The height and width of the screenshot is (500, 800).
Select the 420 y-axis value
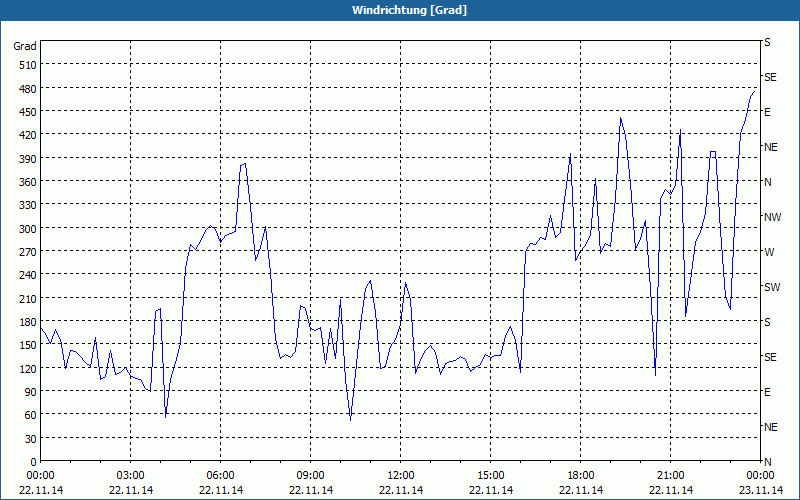(29, 135)
